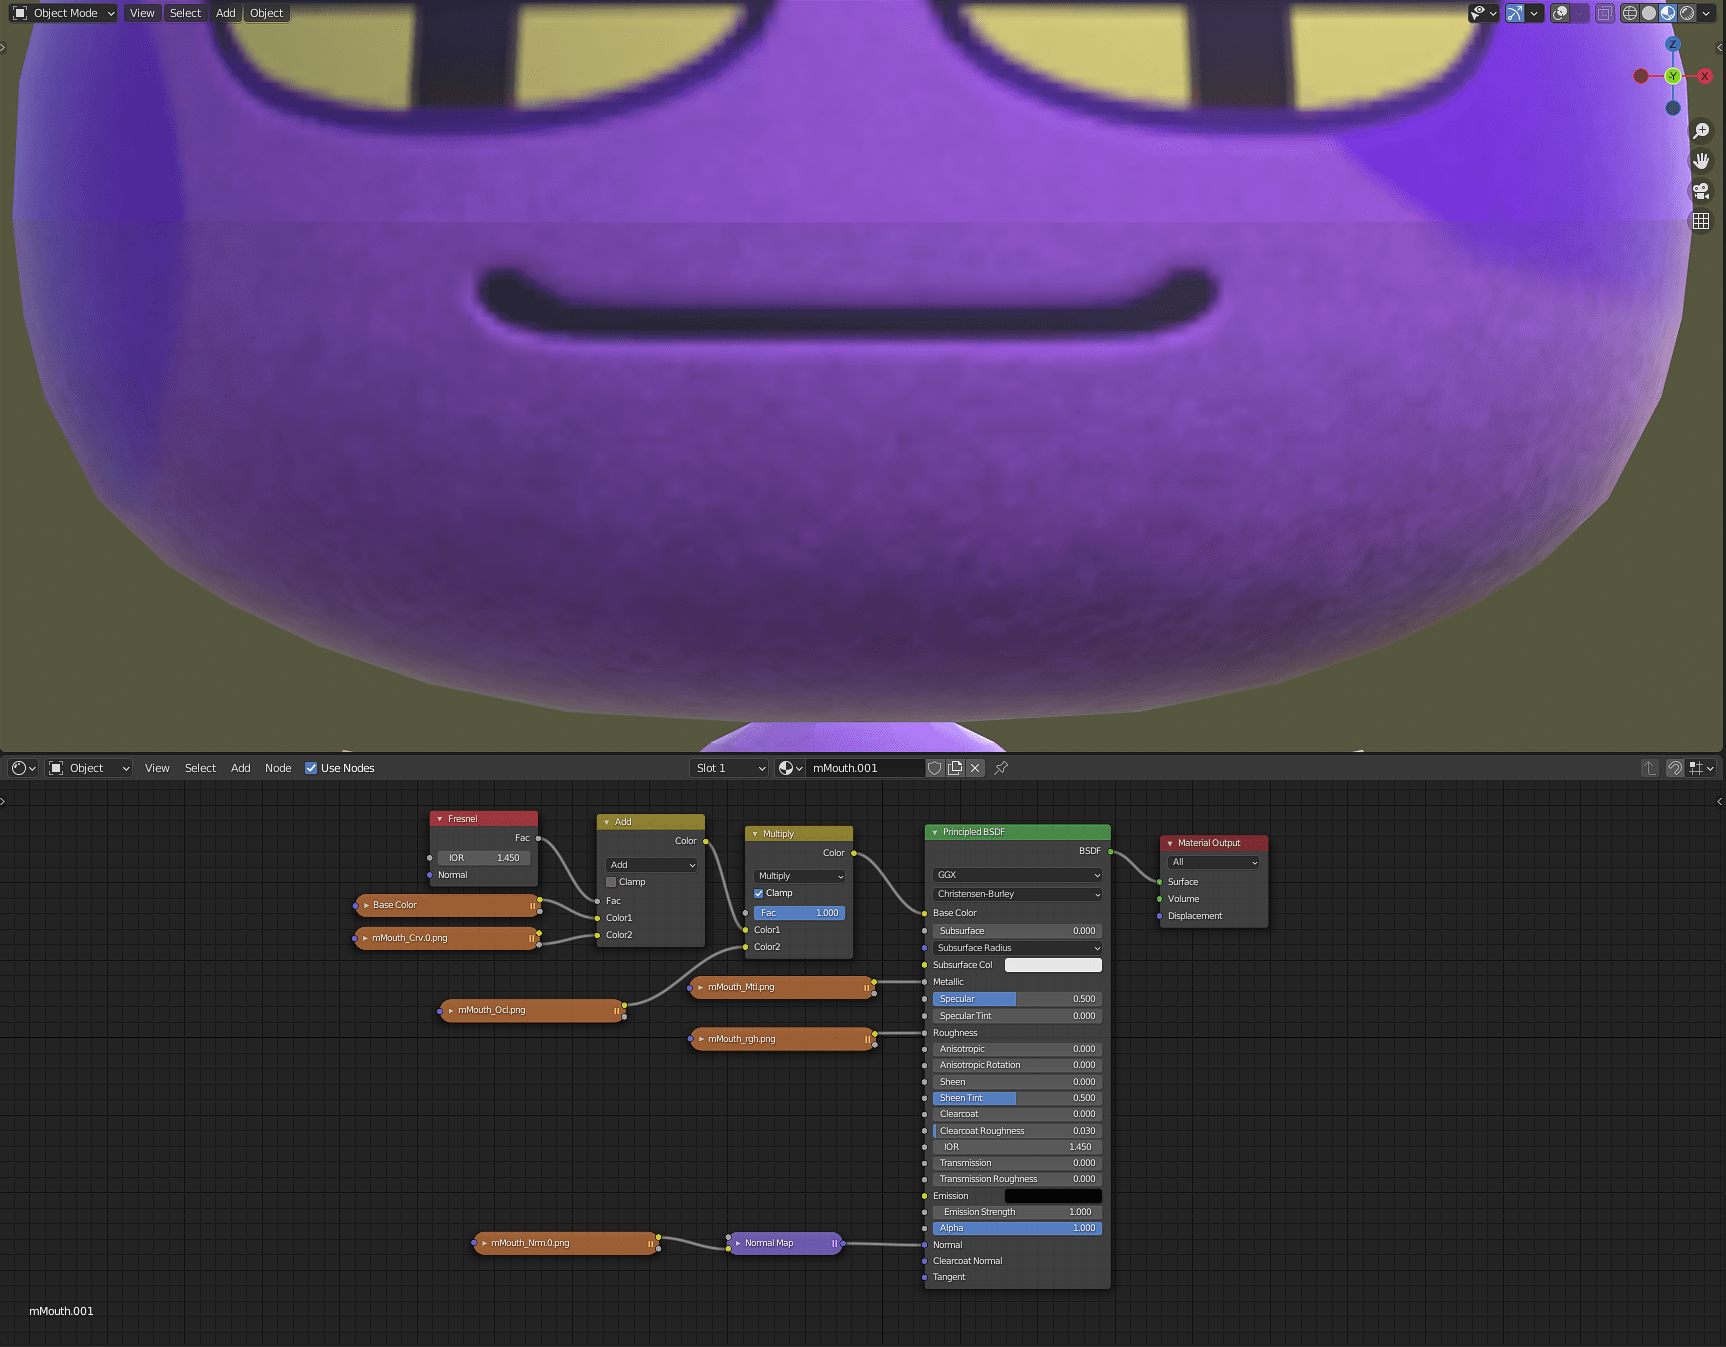Image resolution: width=1726 pixels, height=1347 pixels.
Task: Expand the mMouth_Mtl.png node
Action: [x=701, y=987]
